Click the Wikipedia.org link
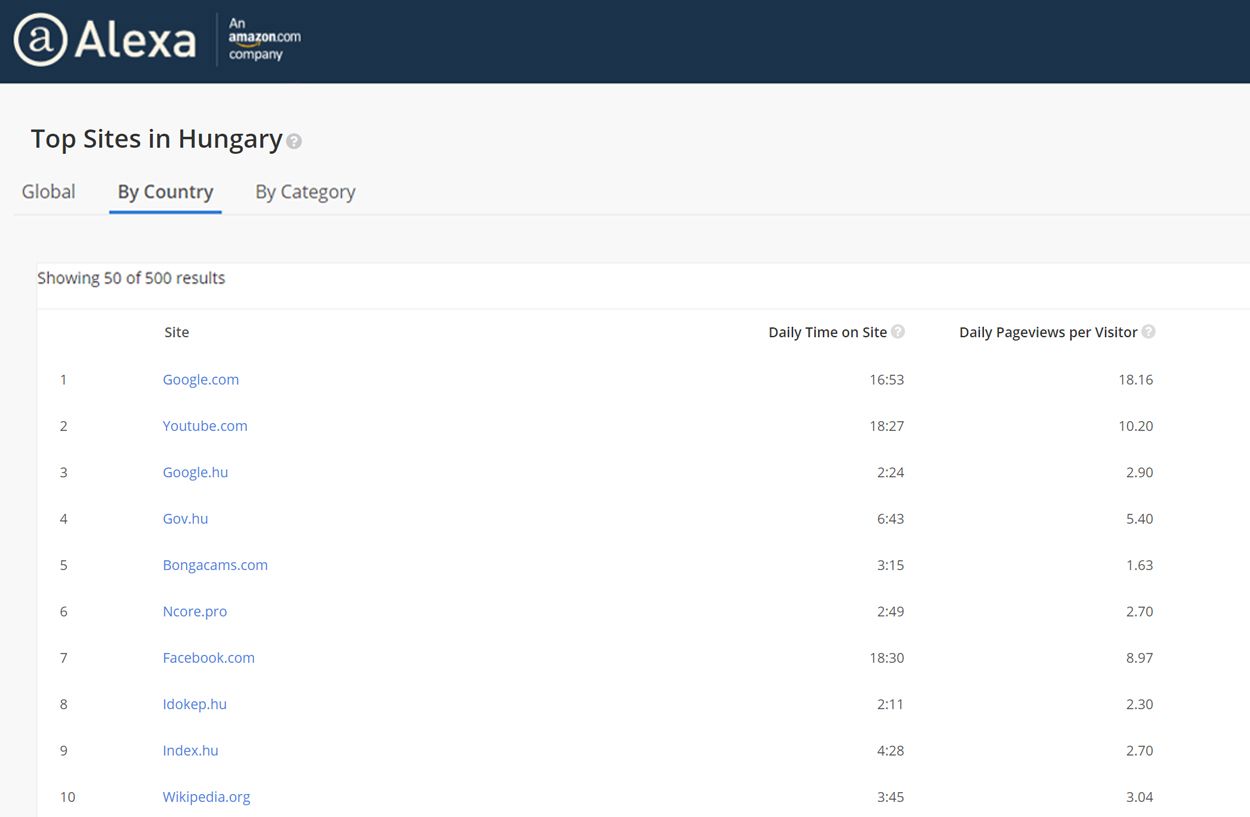1250x817 pixels. tap(206, 797)
